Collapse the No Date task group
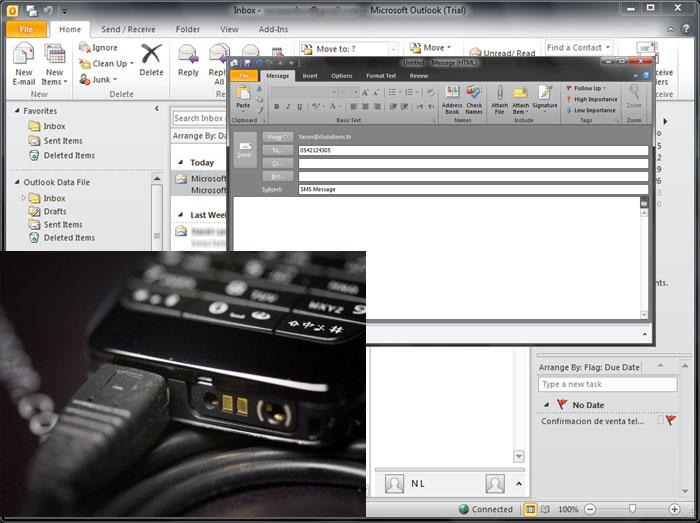 click(547, 405)
